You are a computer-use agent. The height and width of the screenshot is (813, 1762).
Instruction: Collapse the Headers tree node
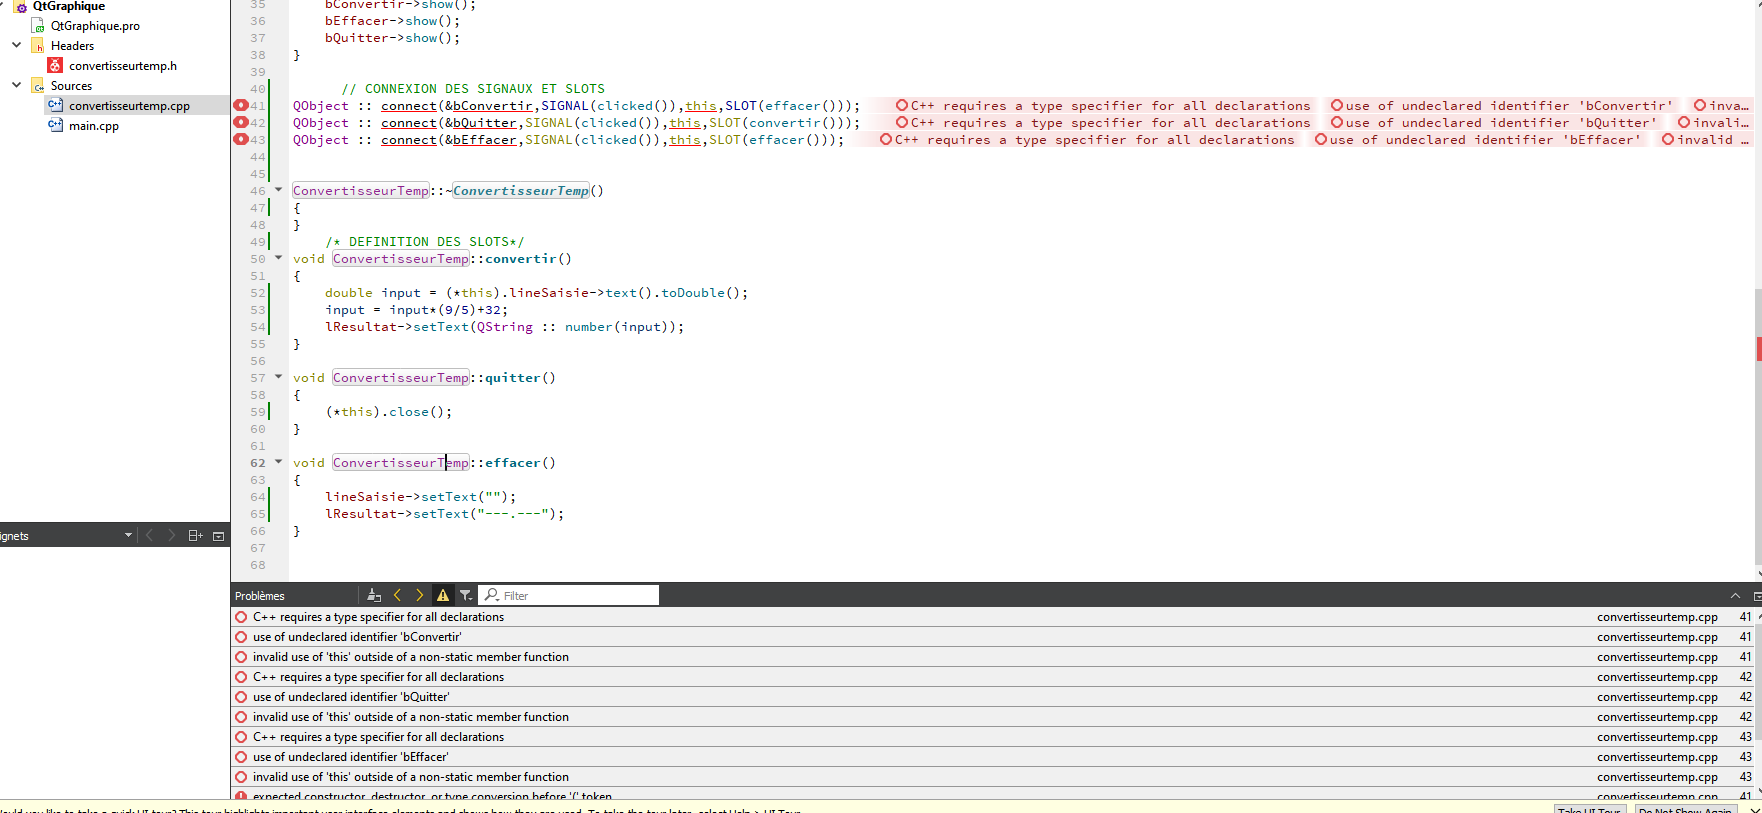pos(16,45)
